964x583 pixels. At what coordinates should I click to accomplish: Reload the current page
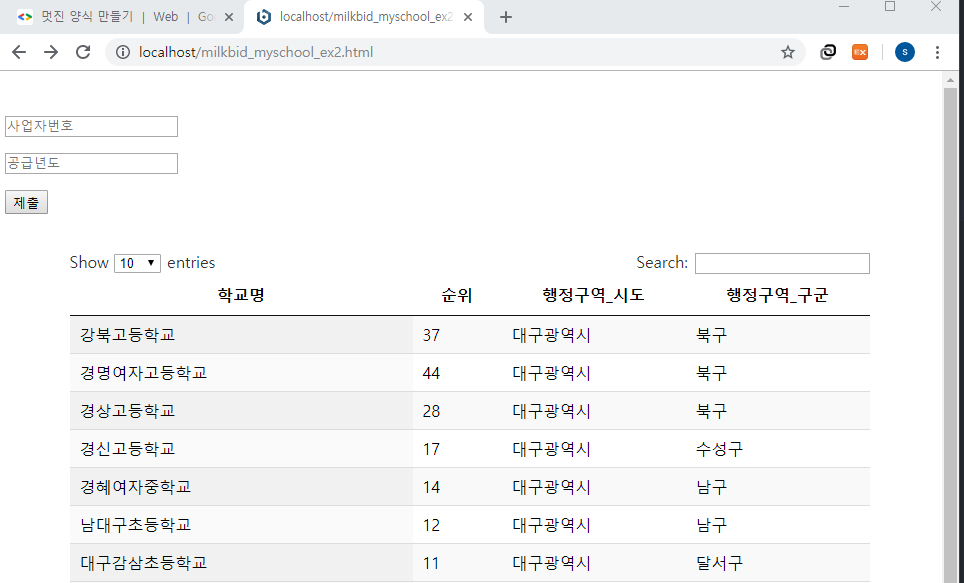[84, 52]
